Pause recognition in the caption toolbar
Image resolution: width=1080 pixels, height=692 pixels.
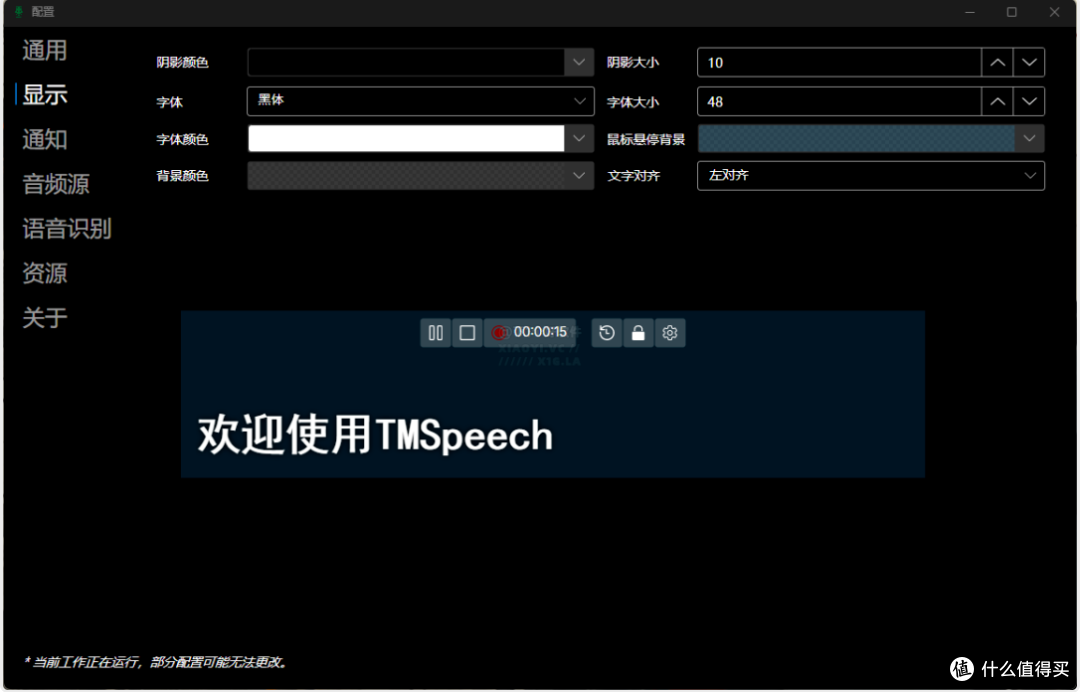pos(435,333)
